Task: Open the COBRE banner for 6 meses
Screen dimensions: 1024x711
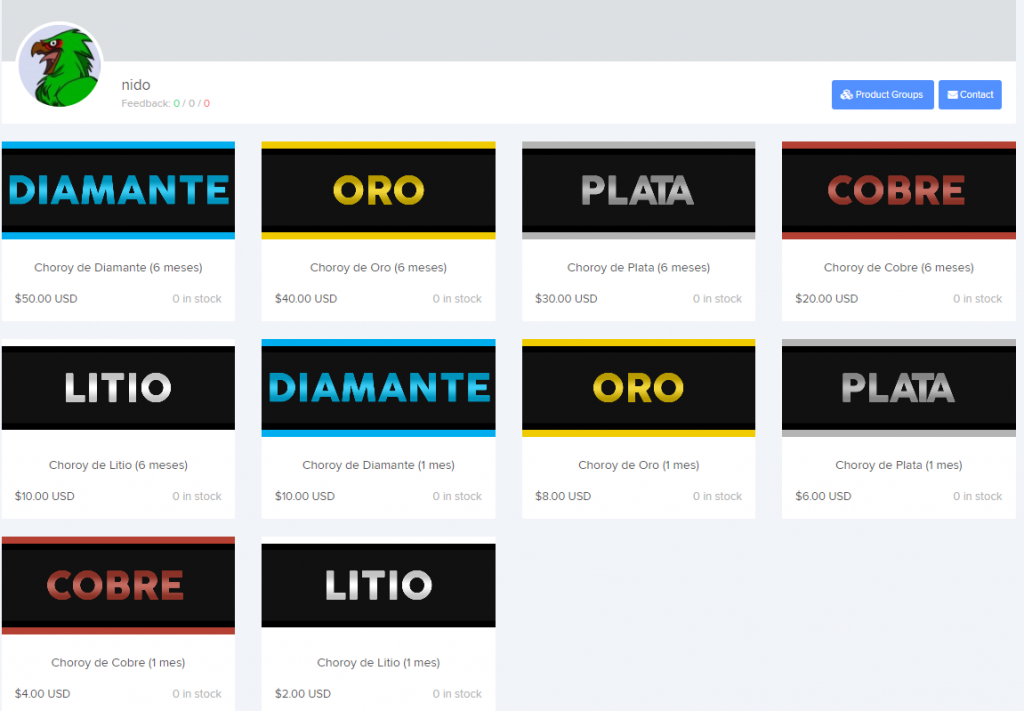Action: (898, 190)
